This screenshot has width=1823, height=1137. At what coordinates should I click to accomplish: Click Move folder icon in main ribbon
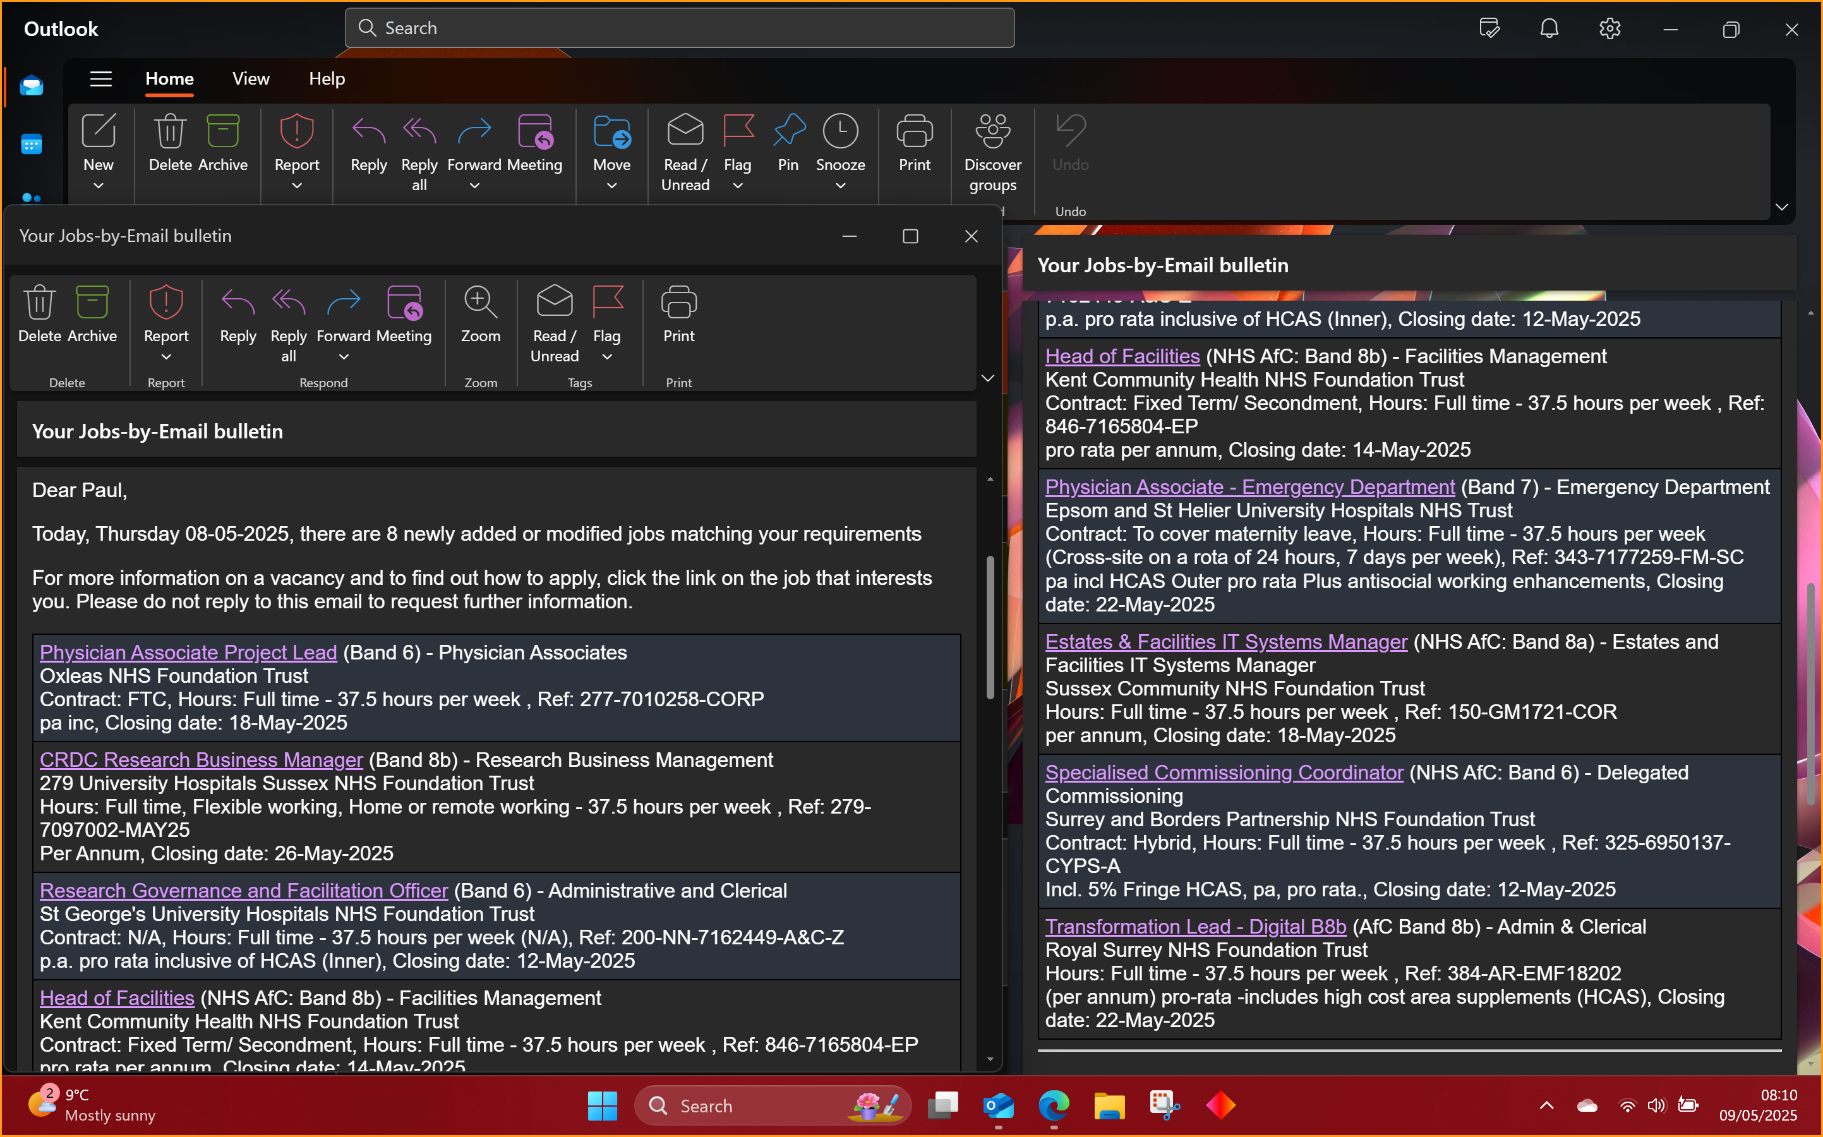click(x=611, y=132)
